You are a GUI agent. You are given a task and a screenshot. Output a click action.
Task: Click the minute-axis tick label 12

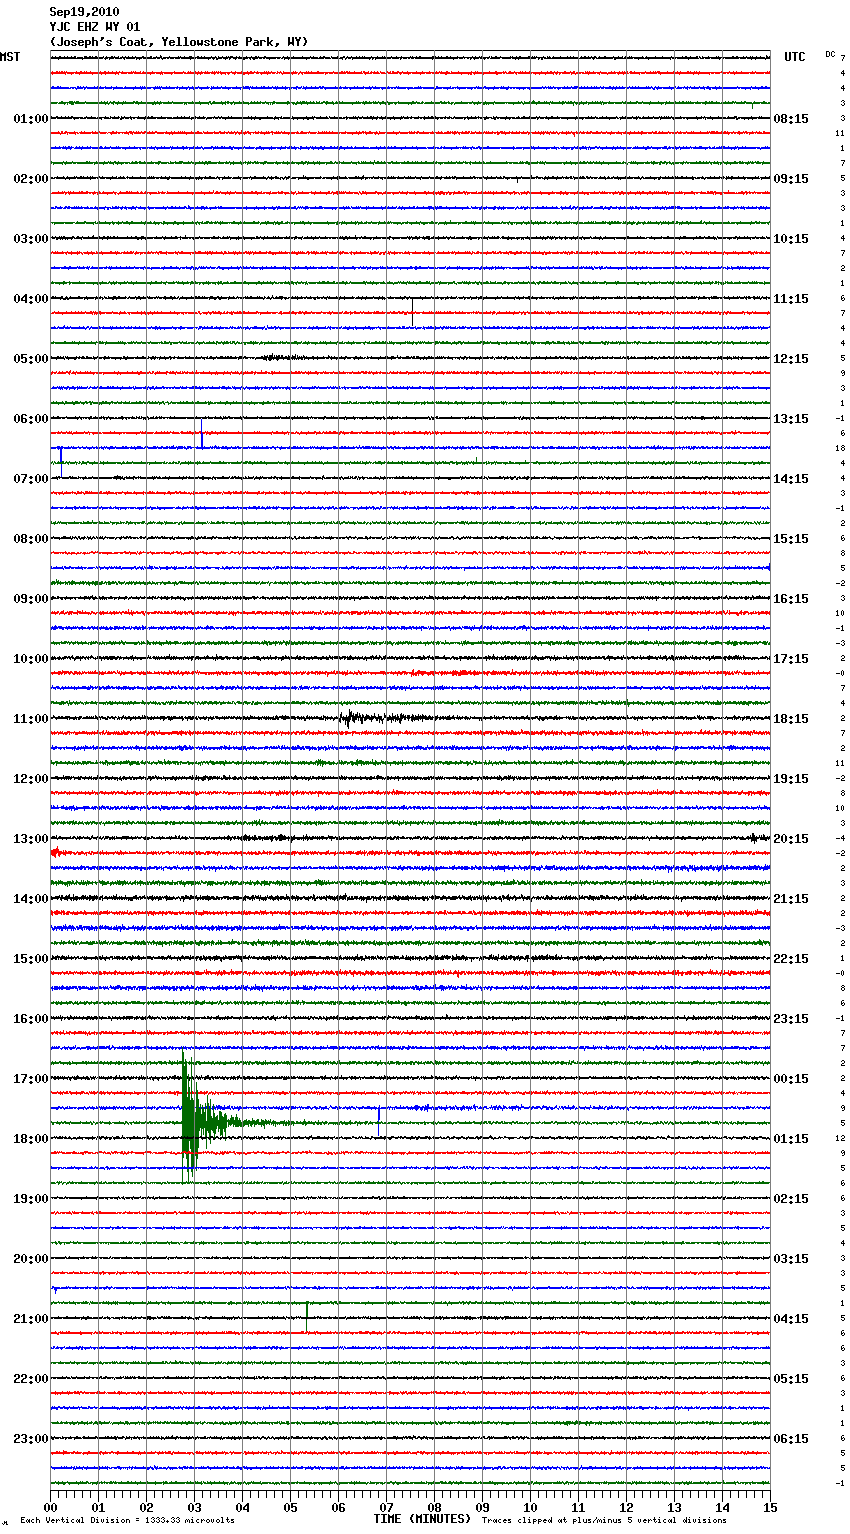(626, 1507)
